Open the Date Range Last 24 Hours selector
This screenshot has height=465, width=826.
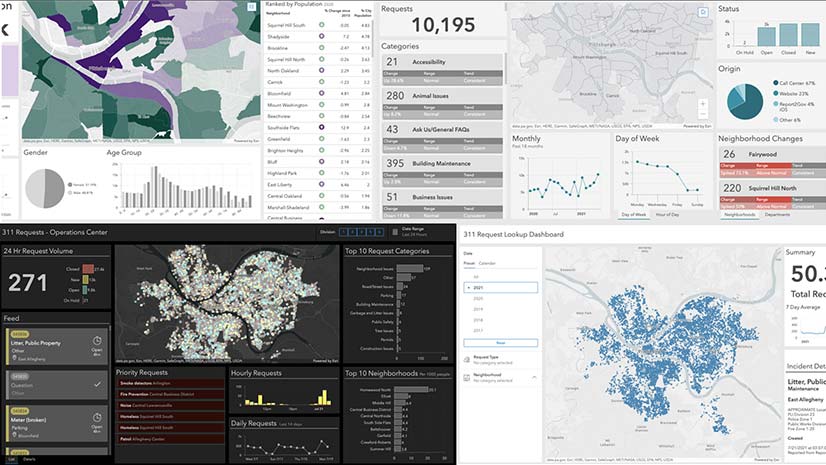tap(415, 232)
